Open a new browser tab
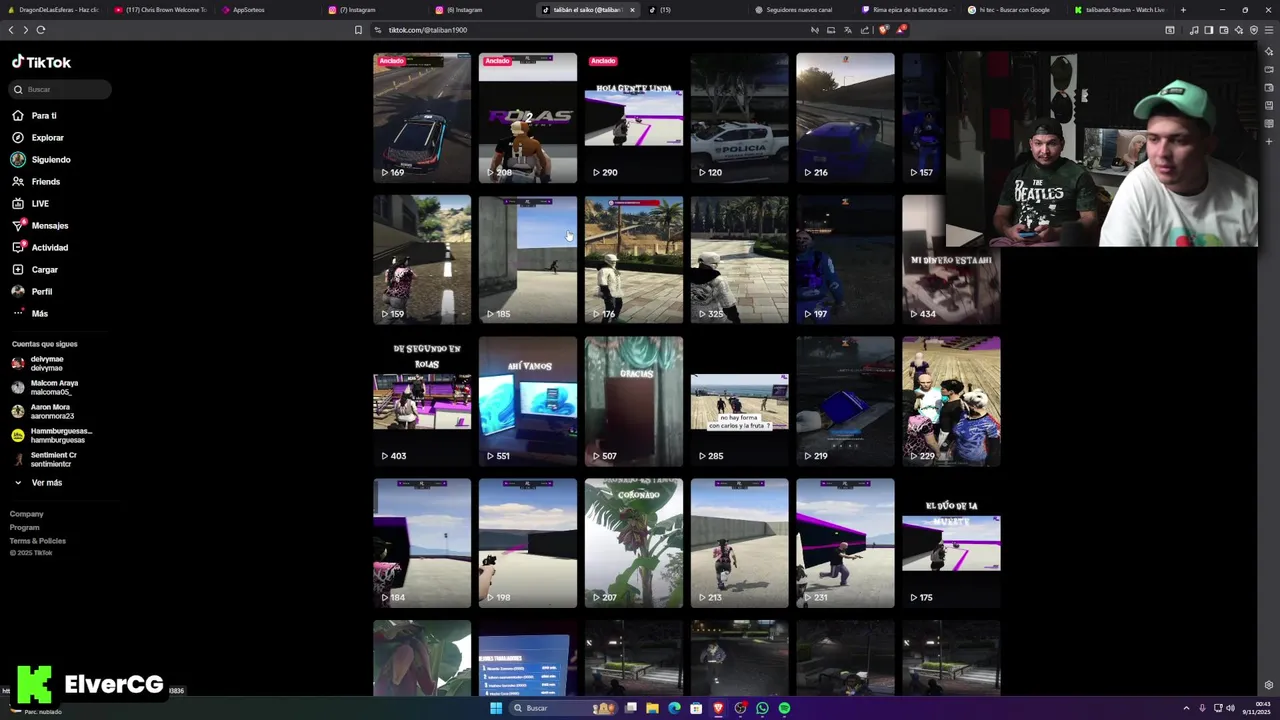This screenshot has height=720, width=1280. pos(1183,10)
